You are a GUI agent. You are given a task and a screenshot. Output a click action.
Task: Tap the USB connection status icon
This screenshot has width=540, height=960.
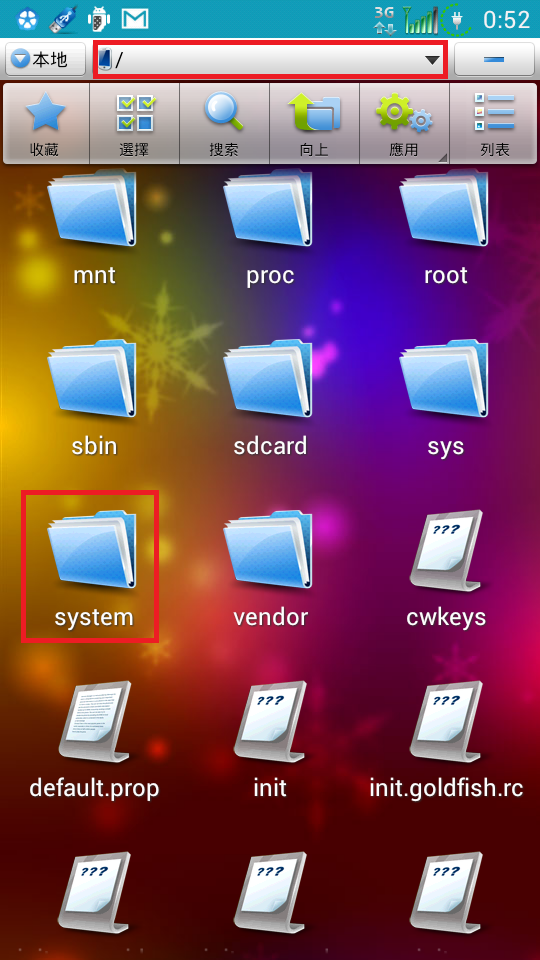62,19
